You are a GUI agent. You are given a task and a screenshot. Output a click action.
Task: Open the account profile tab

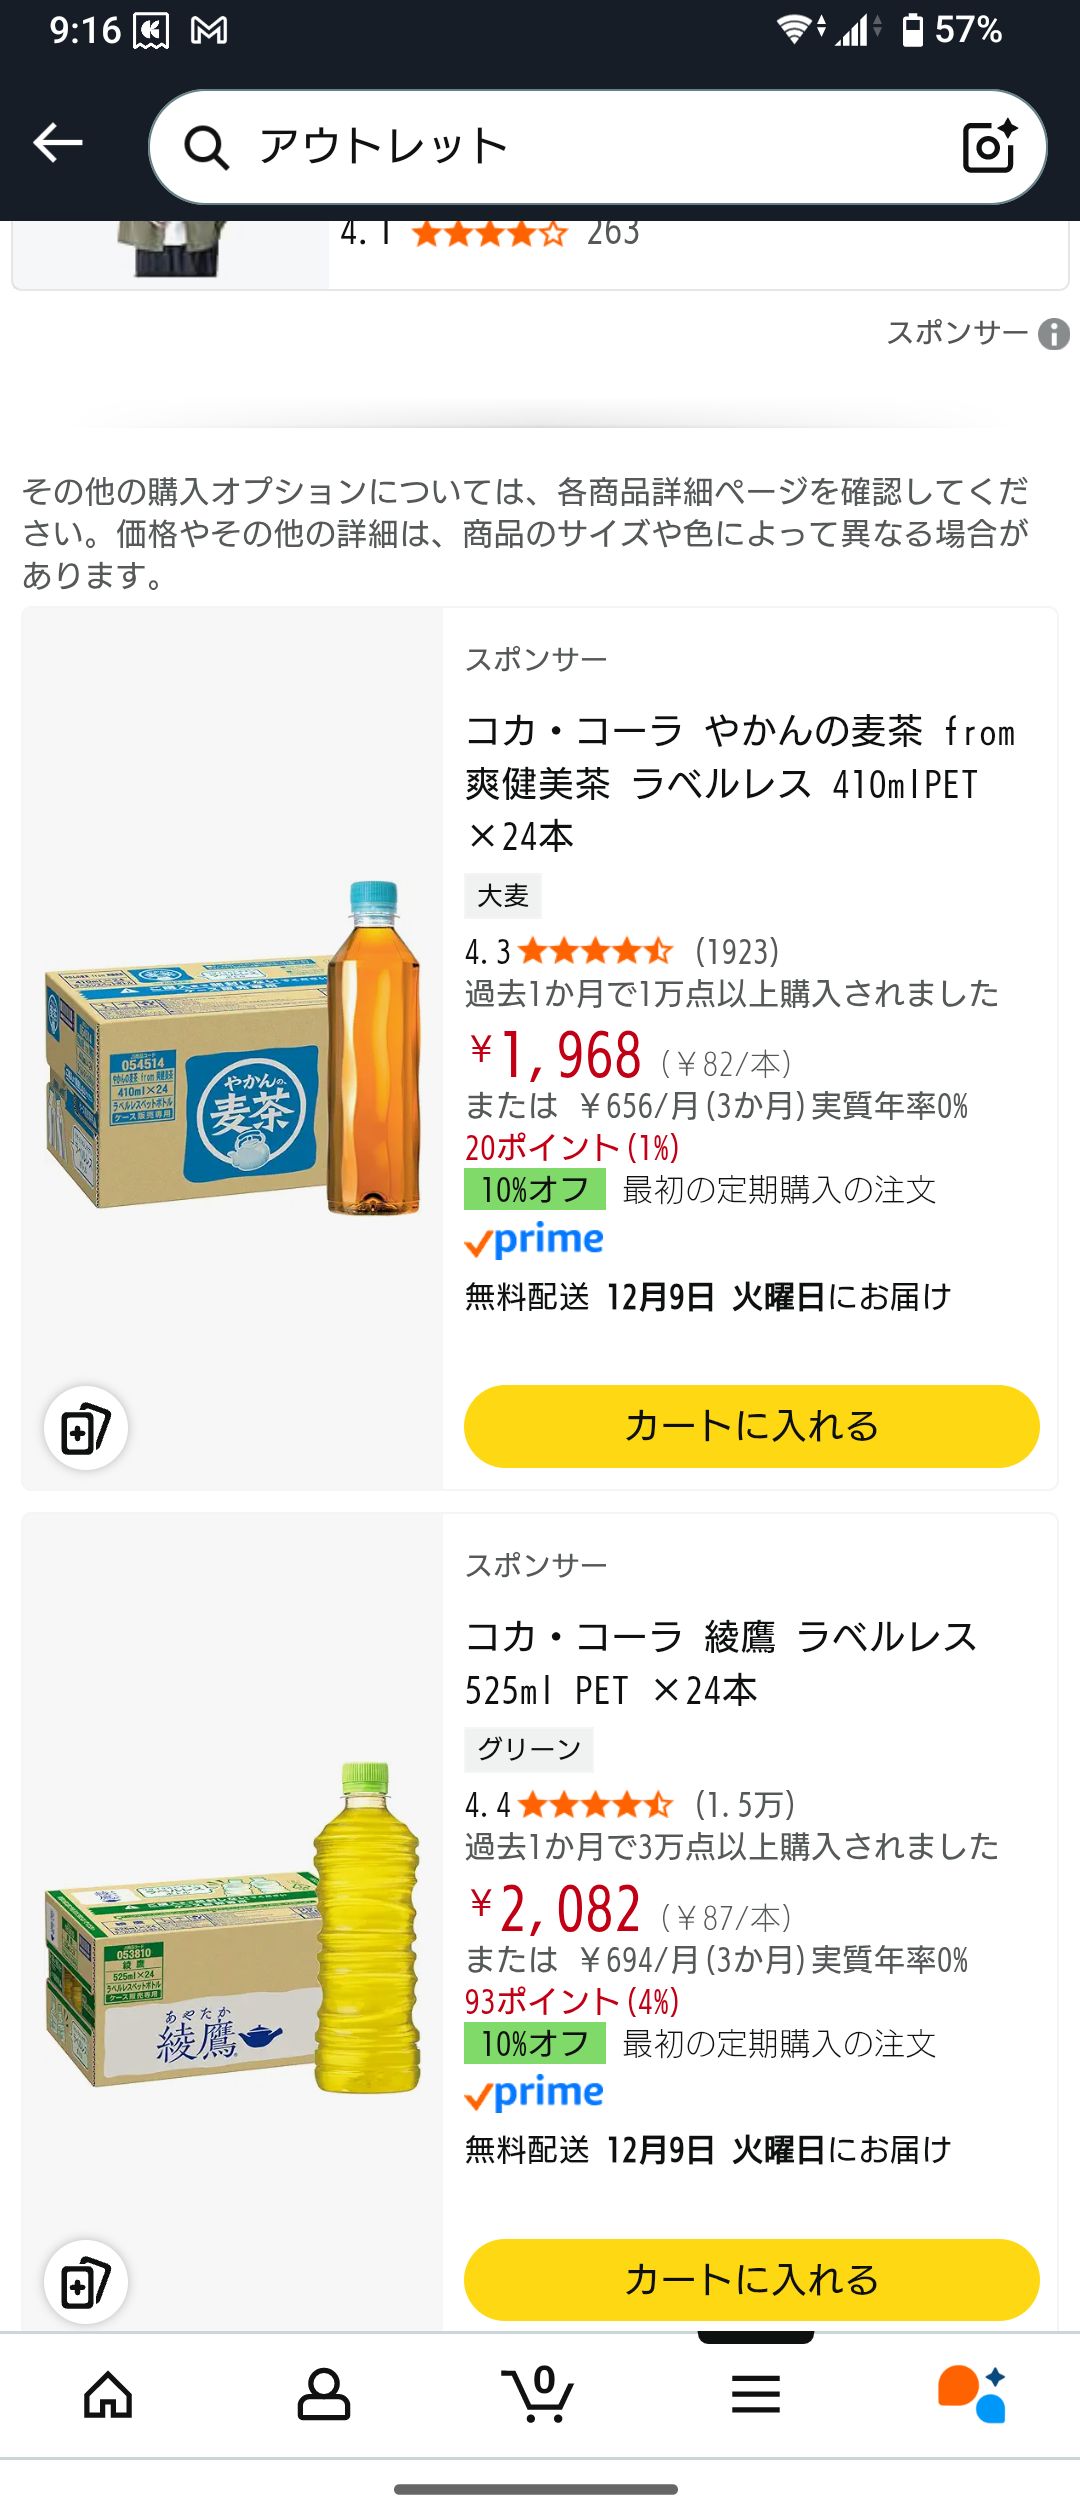324,2394
